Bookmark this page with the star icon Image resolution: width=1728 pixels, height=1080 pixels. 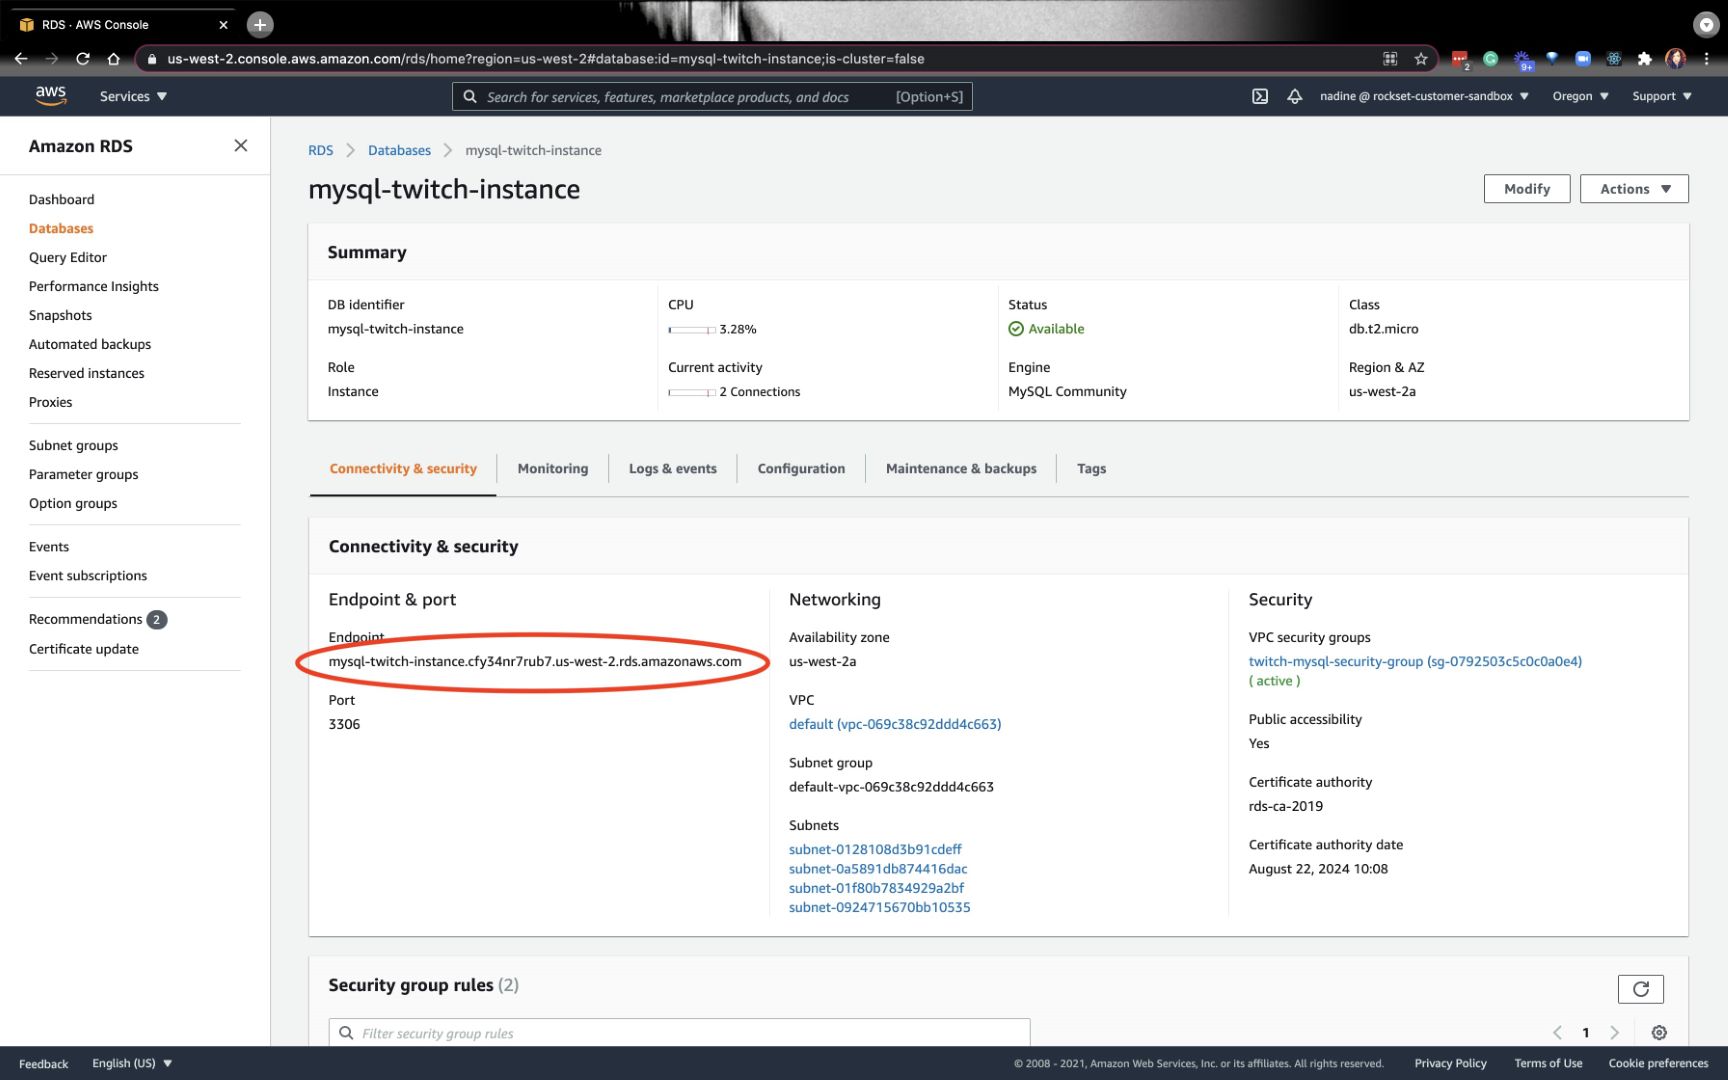point(1421,59)
